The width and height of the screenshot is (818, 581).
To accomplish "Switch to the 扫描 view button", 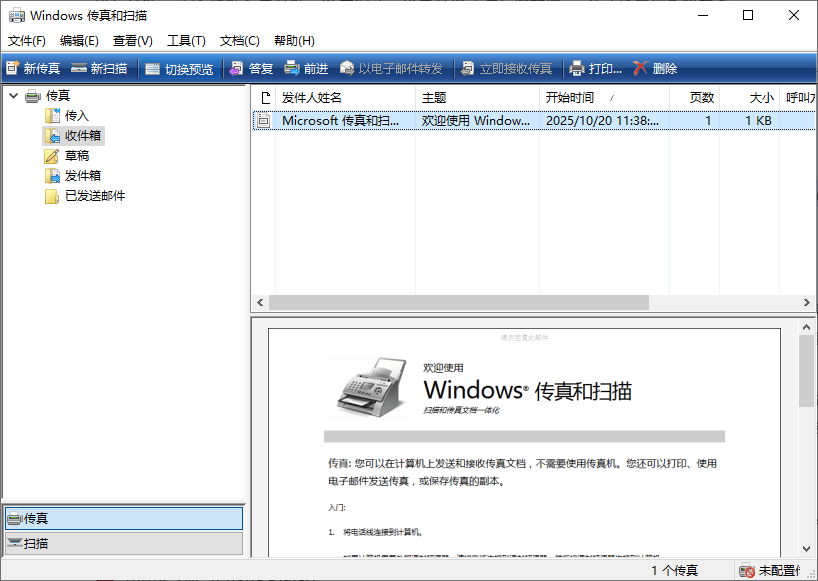I will [x=124, y=543].
